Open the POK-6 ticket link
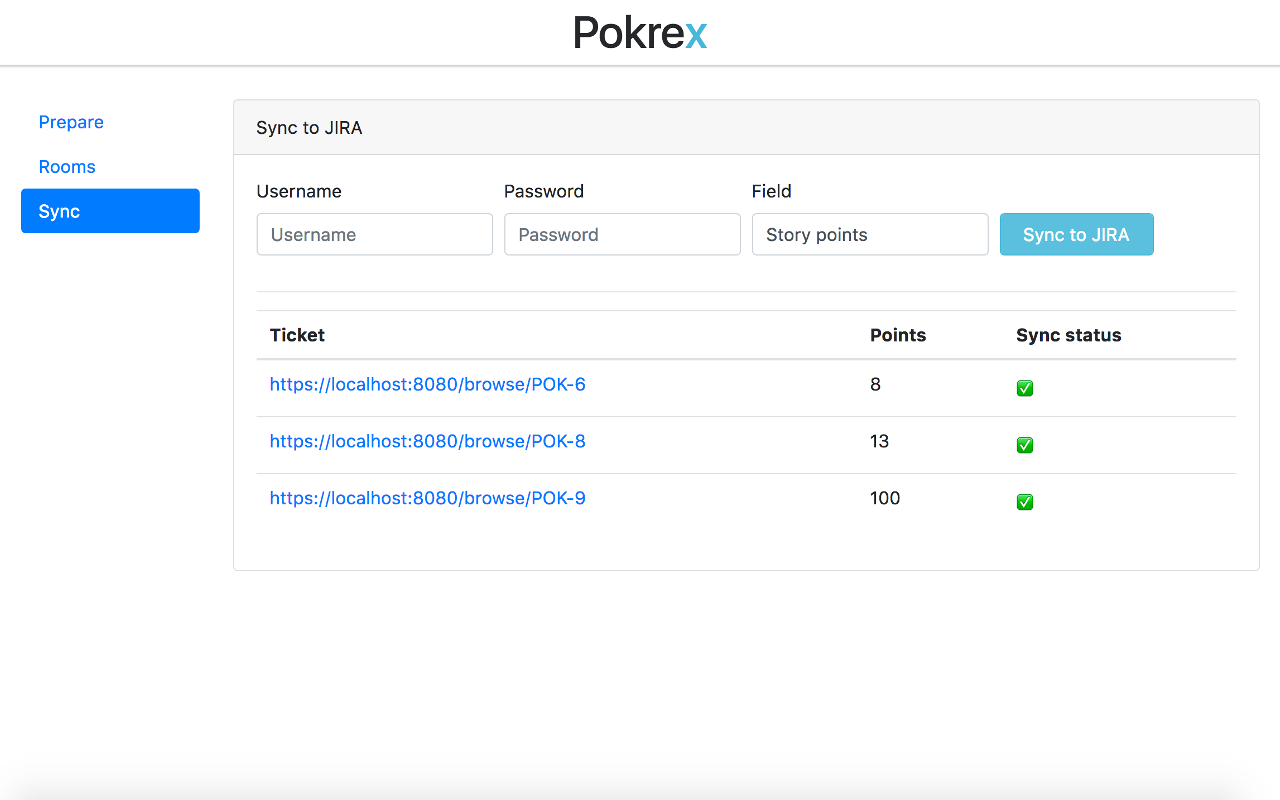 (427, 384)
